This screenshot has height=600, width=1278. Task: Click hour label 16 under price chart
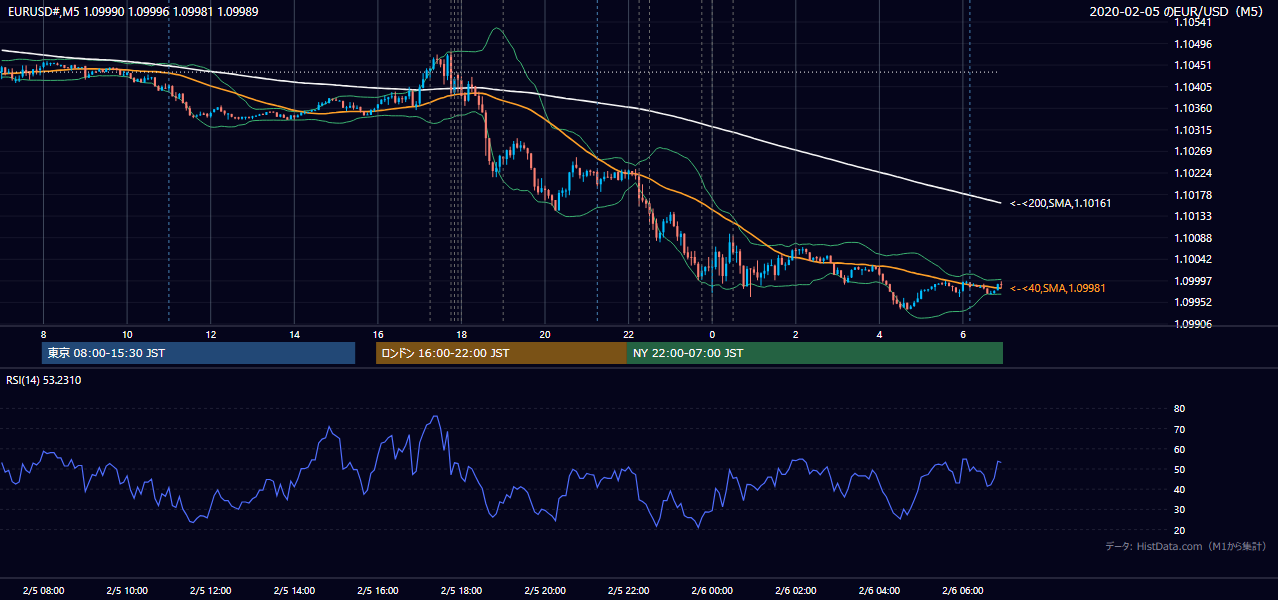click(378, 334)
